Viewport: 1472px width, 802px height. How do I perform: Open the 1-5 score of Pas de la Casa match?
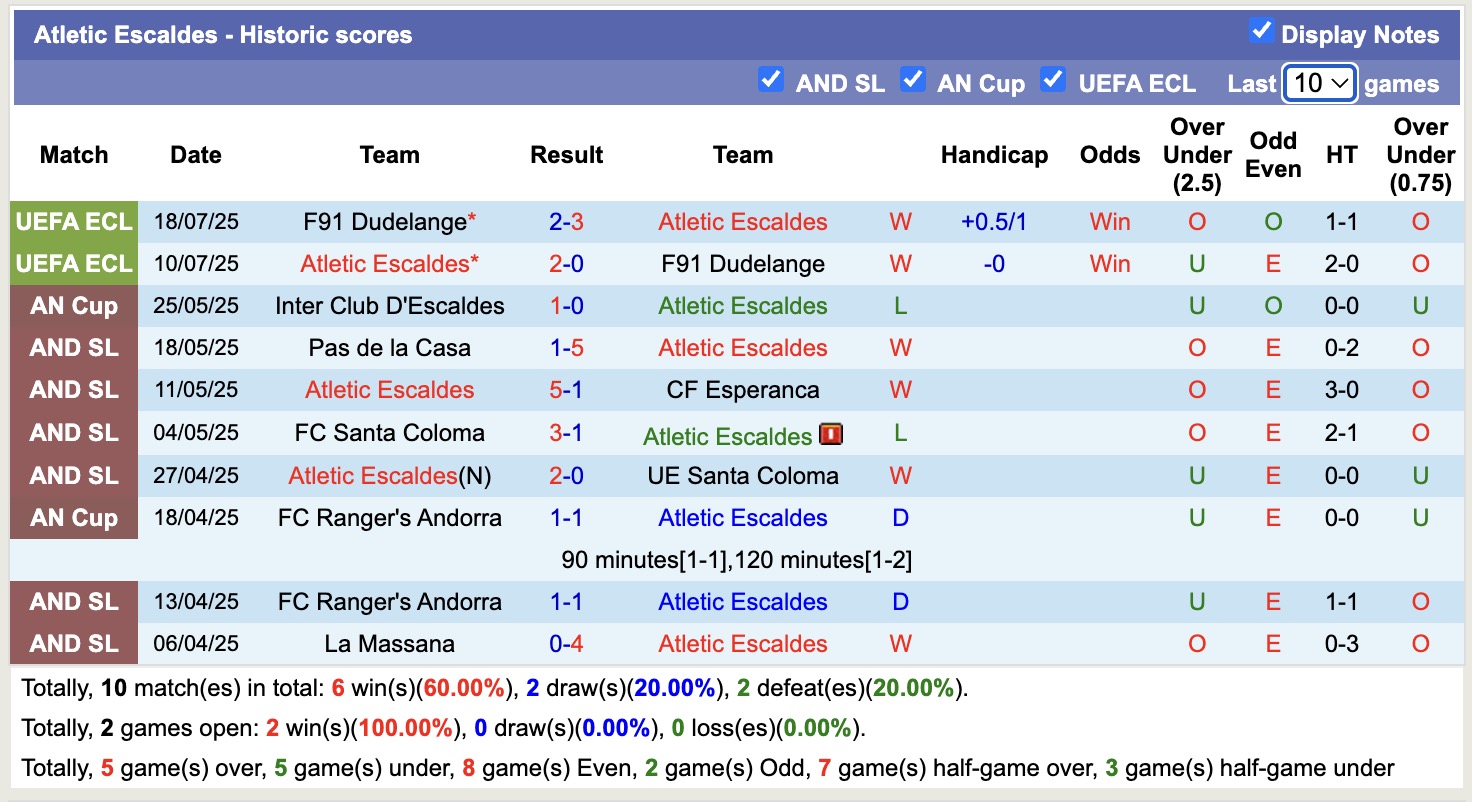click(x=566, y=348)
